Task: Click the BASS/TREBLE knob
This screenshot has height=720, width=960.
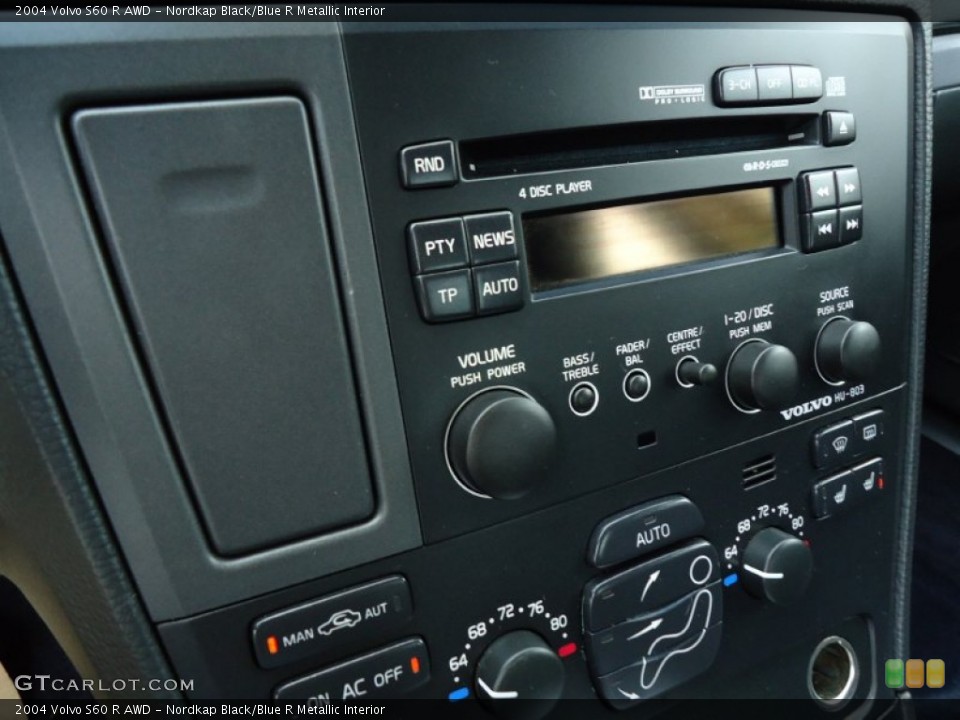Action: [583, 399]
